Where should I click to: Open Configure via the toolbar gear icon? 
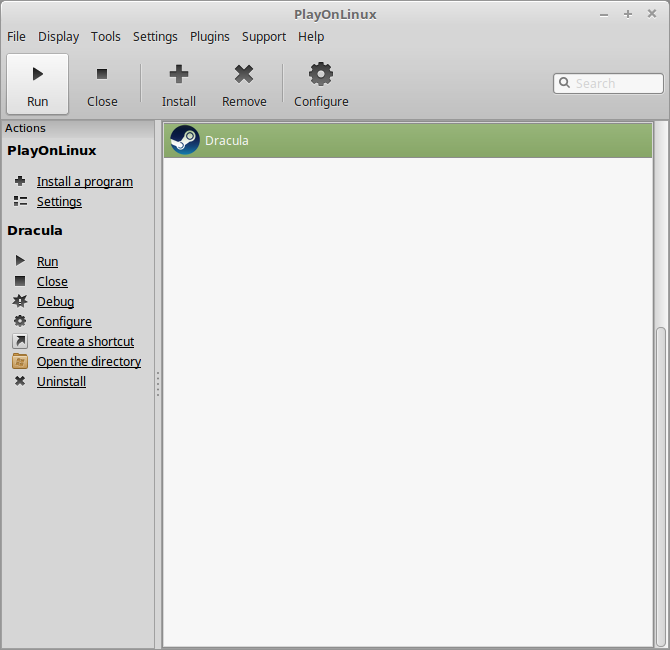pyautogui.click(x=321, y=74)
